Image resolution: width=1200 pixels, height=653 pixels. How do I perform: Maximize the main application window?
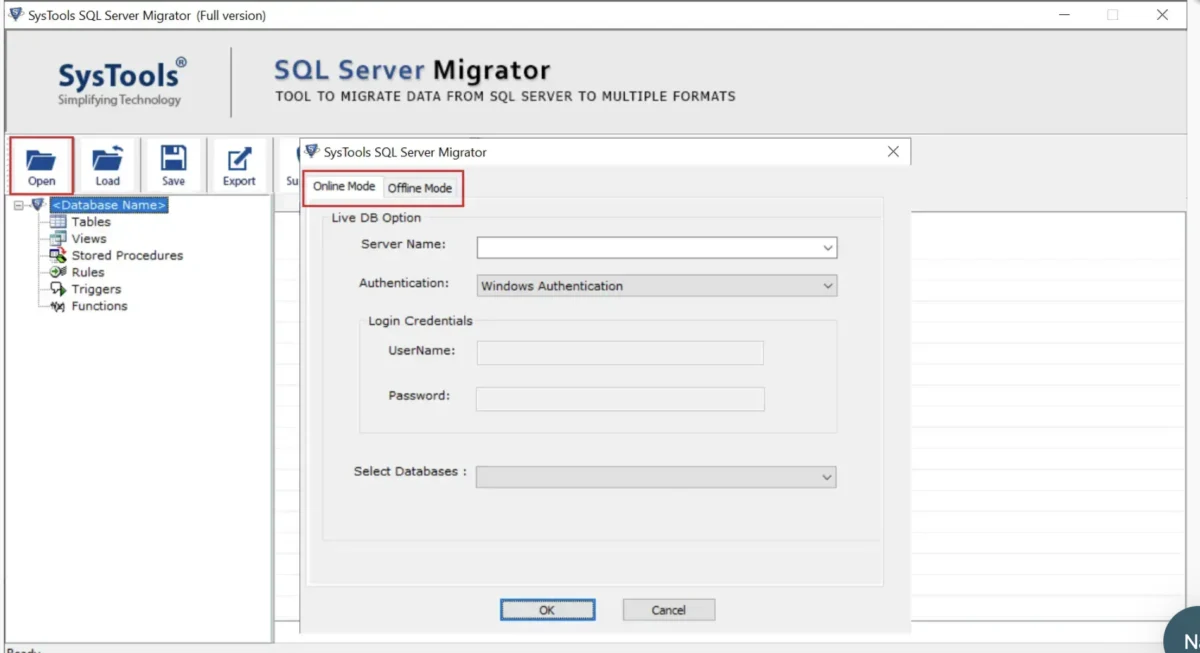(1112, 15)
